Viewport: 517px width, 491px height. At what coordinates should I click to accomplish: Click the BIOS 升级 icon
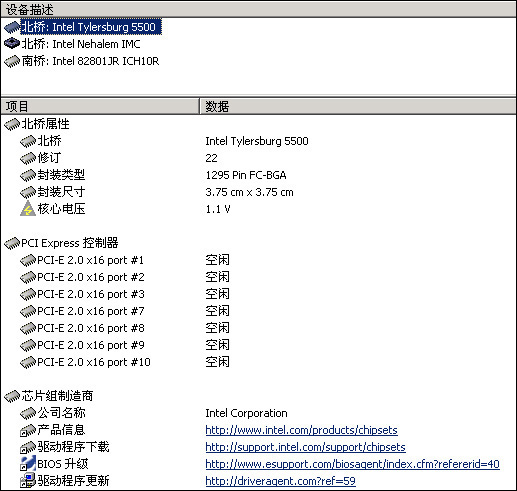pos(28,464)
